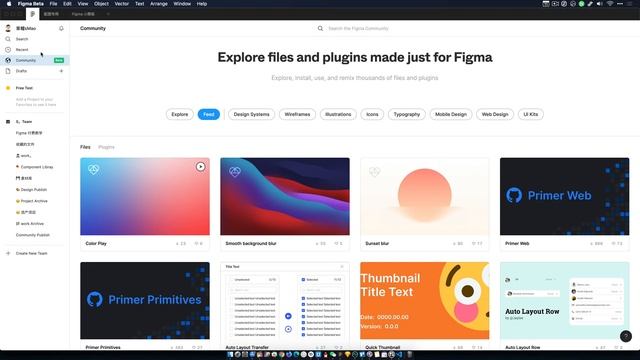Click the Recent clock icon in the sidebar

click(x=8, y=50)
